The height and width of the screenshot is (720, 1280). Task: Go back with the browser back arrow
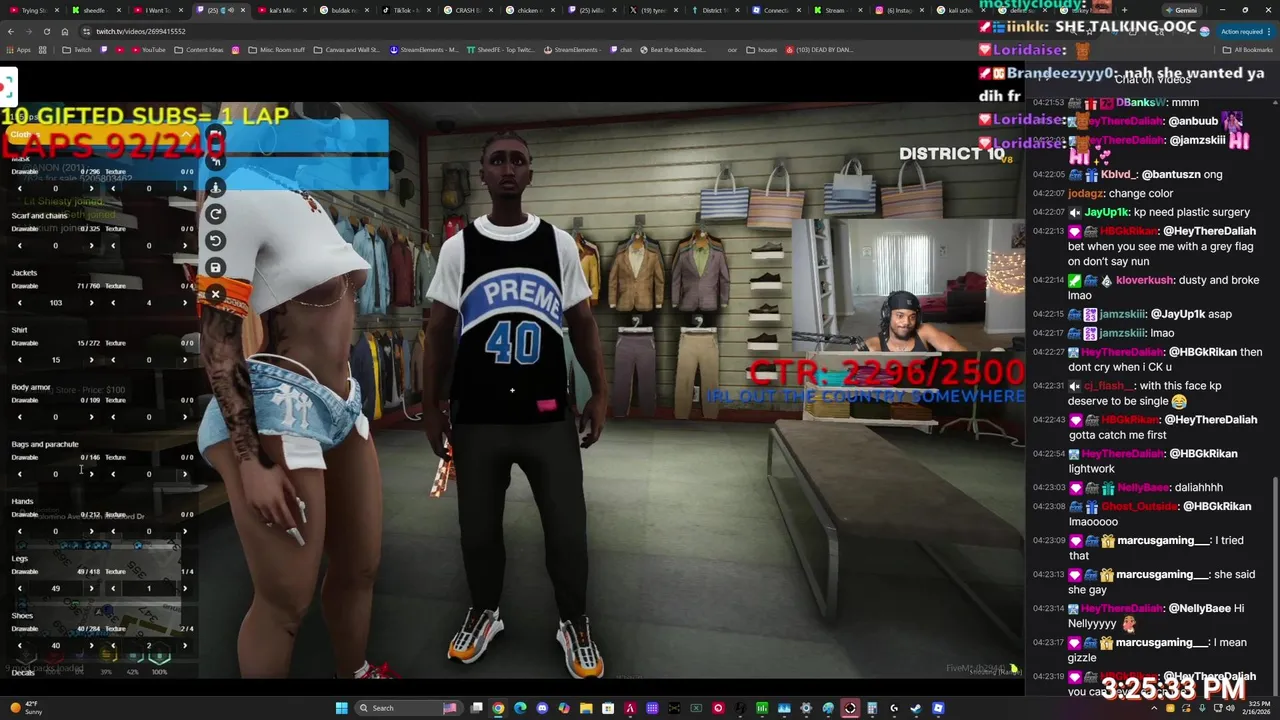pos(11,31)
